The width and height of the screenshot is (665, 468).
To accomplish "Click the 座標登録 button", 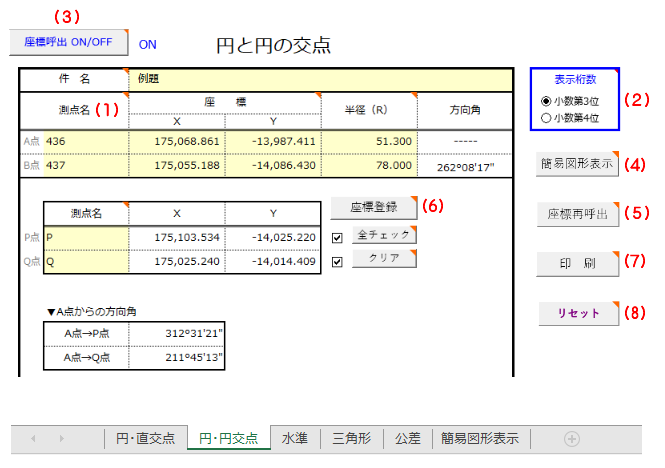I will pyautogui.click(x=375, y=207).
